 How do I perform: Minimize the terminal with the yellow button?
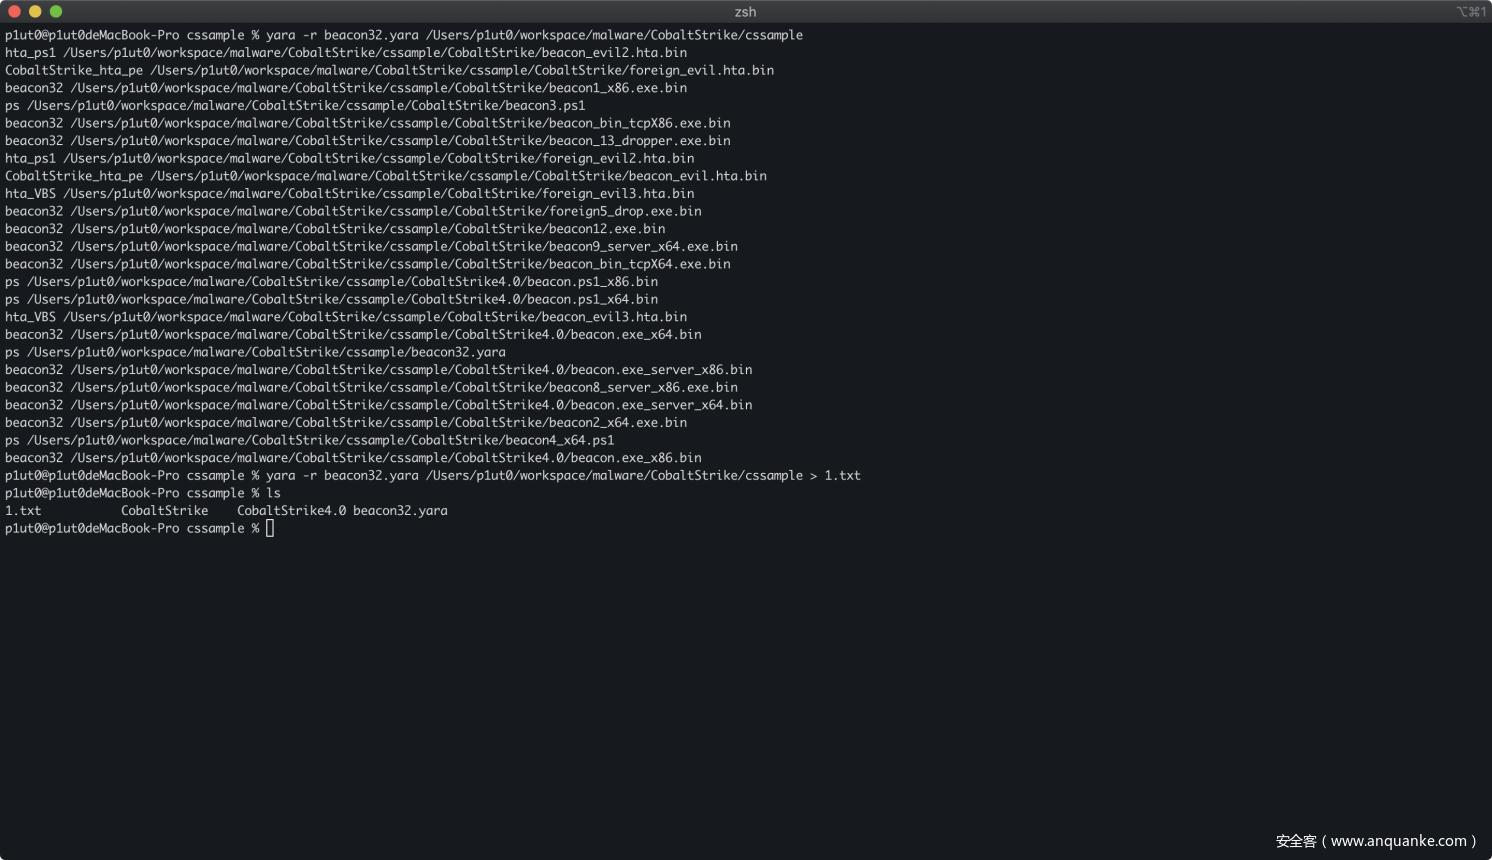click(x=35, y=11)
